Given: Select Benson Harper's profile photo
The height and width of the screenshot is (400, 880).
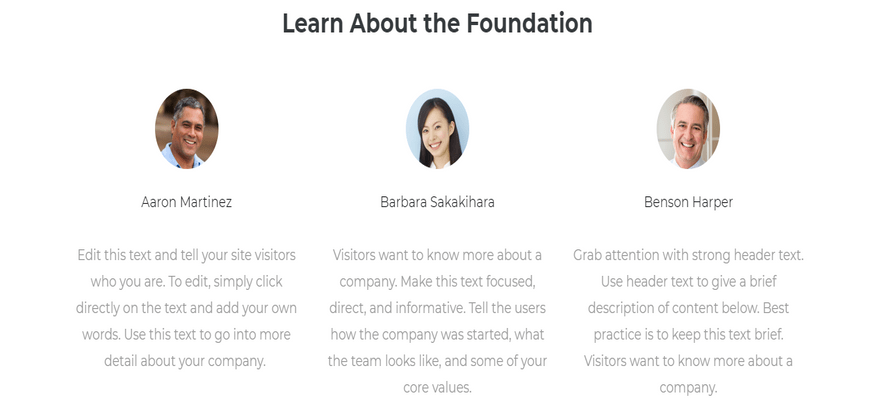Looking at the screenshot, I should coord(688,128).
